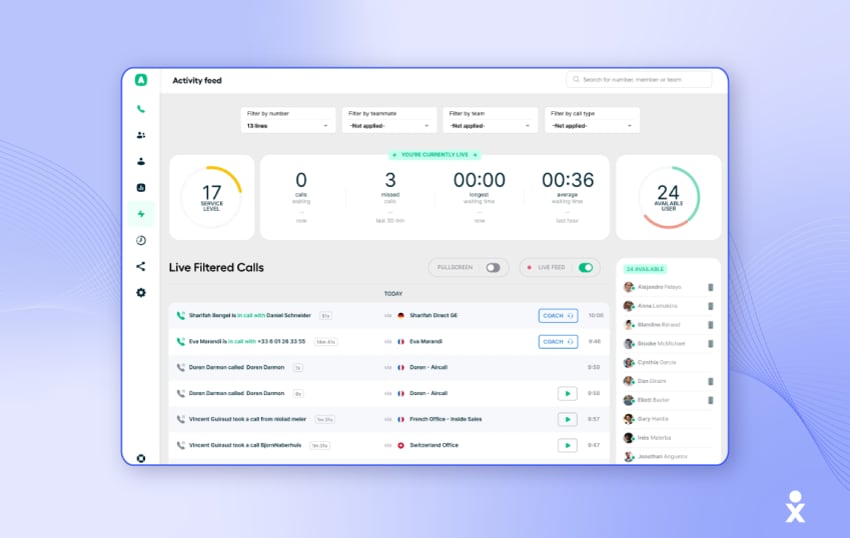Click the "Live Filtered Calls" heading
850x538 pixels.
click(x=216, y=267)
